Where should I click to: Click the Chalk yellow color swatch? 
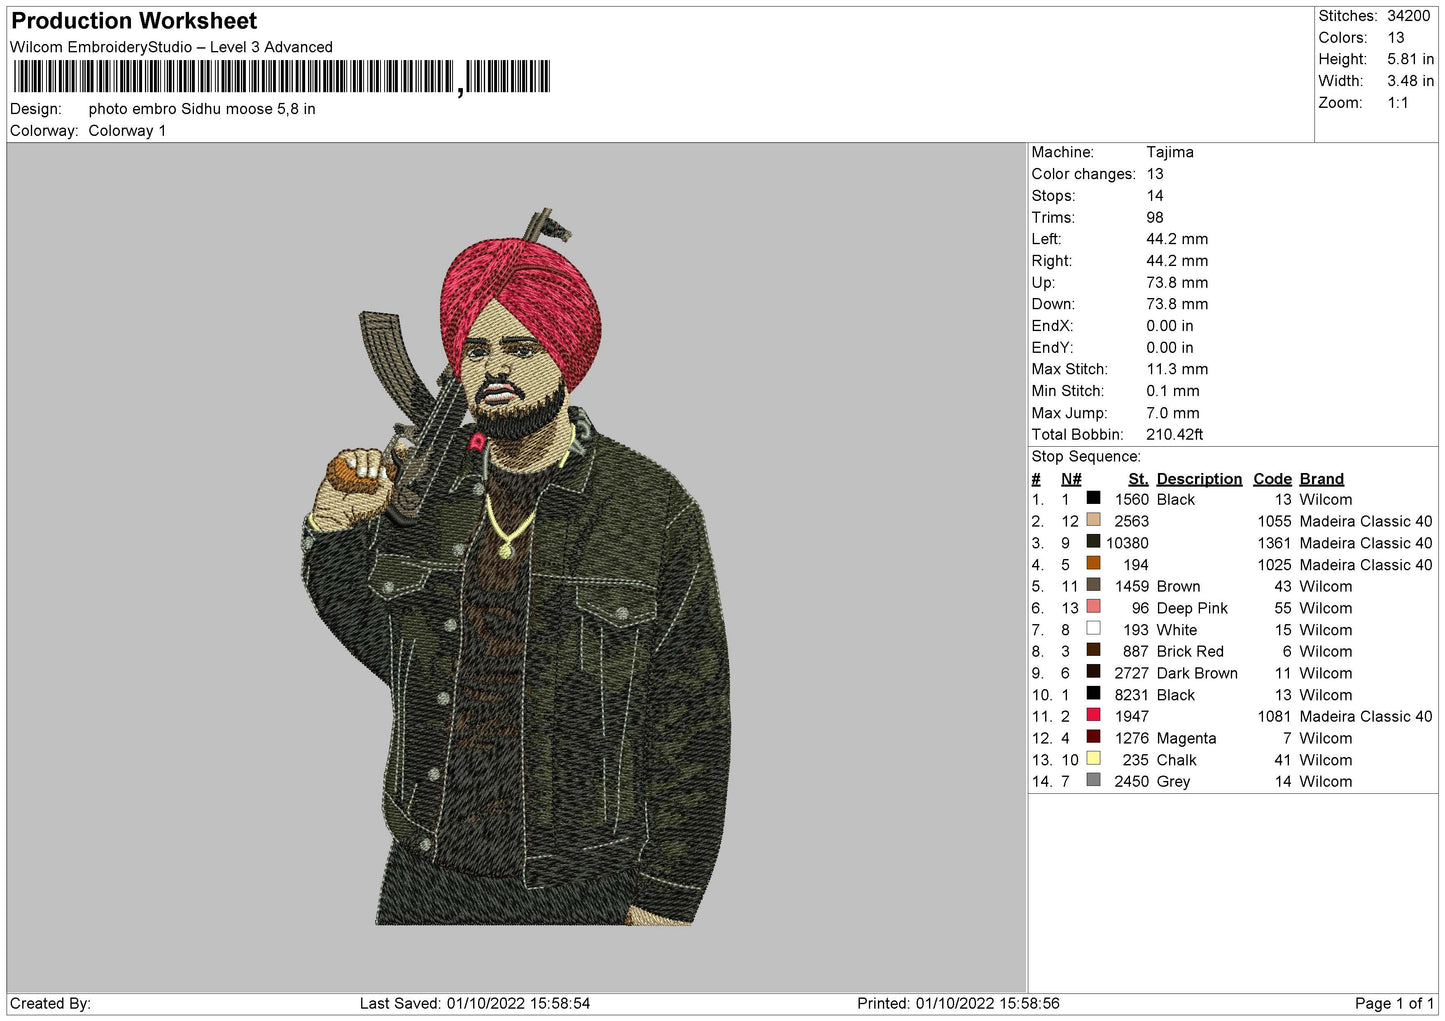click(1093, 758)
